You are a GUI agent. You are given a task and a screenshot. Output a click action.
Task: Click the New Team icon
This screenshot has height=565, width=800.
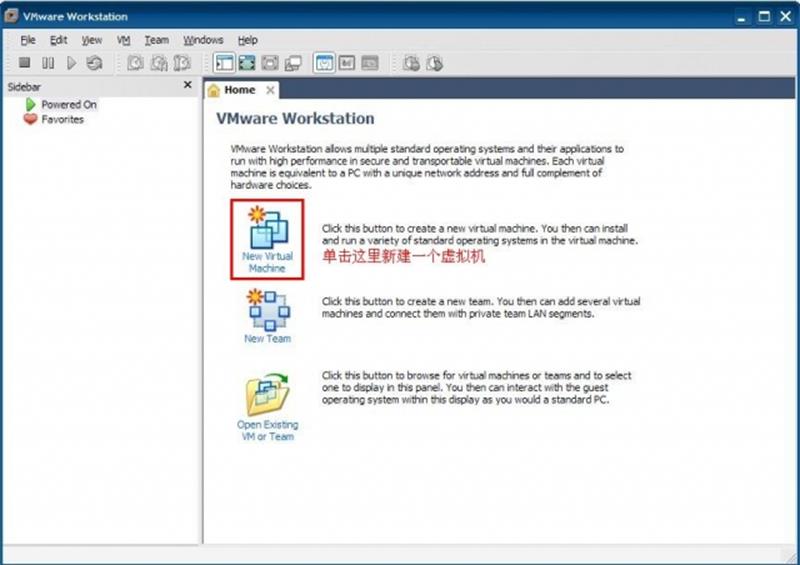(x=267, y=310)
